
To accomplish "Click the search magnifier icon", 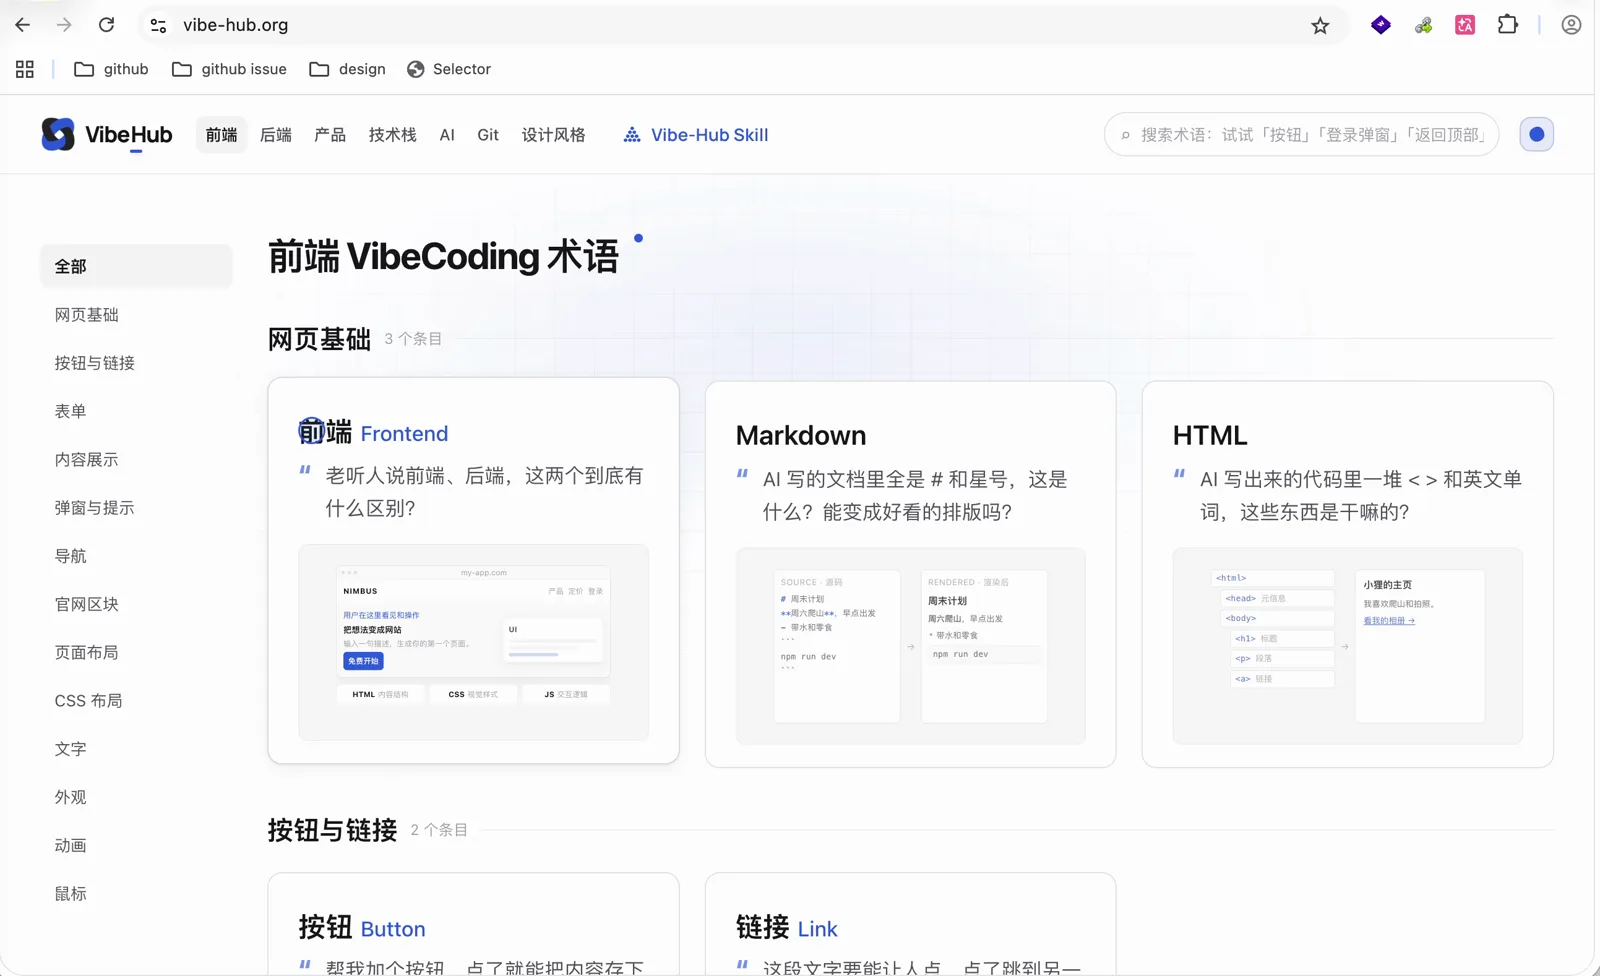I will coord(1126,135).
